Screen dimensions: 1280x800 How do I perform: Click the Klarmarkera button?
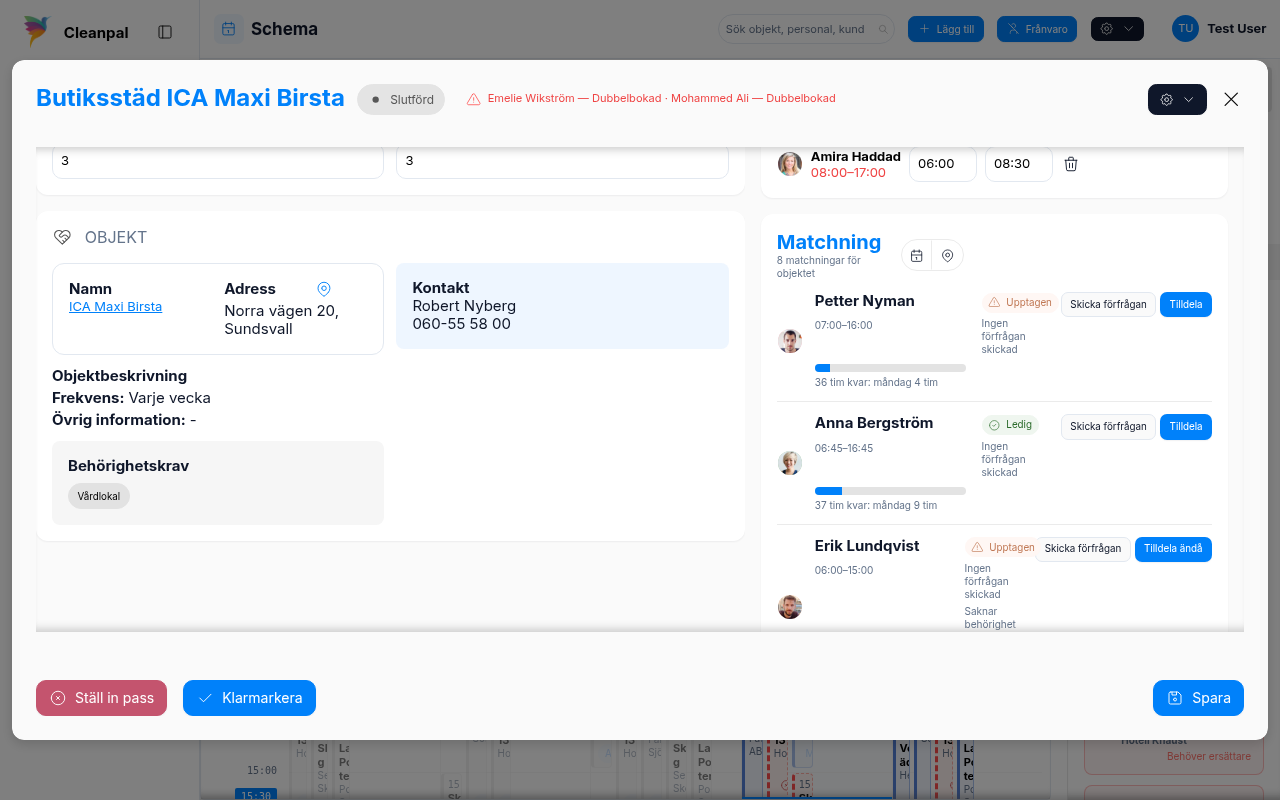[x=249, y=698]
